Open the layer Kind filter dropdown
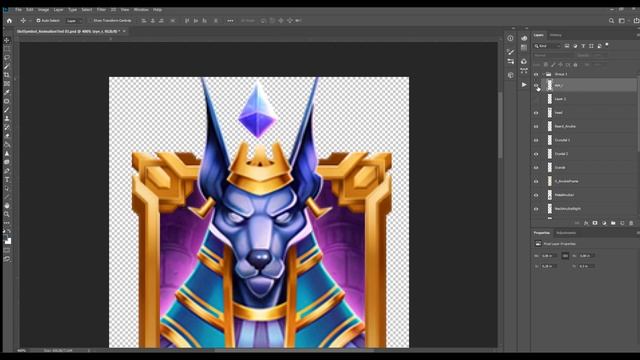This screenshot has height=360, width=640. 547,46
